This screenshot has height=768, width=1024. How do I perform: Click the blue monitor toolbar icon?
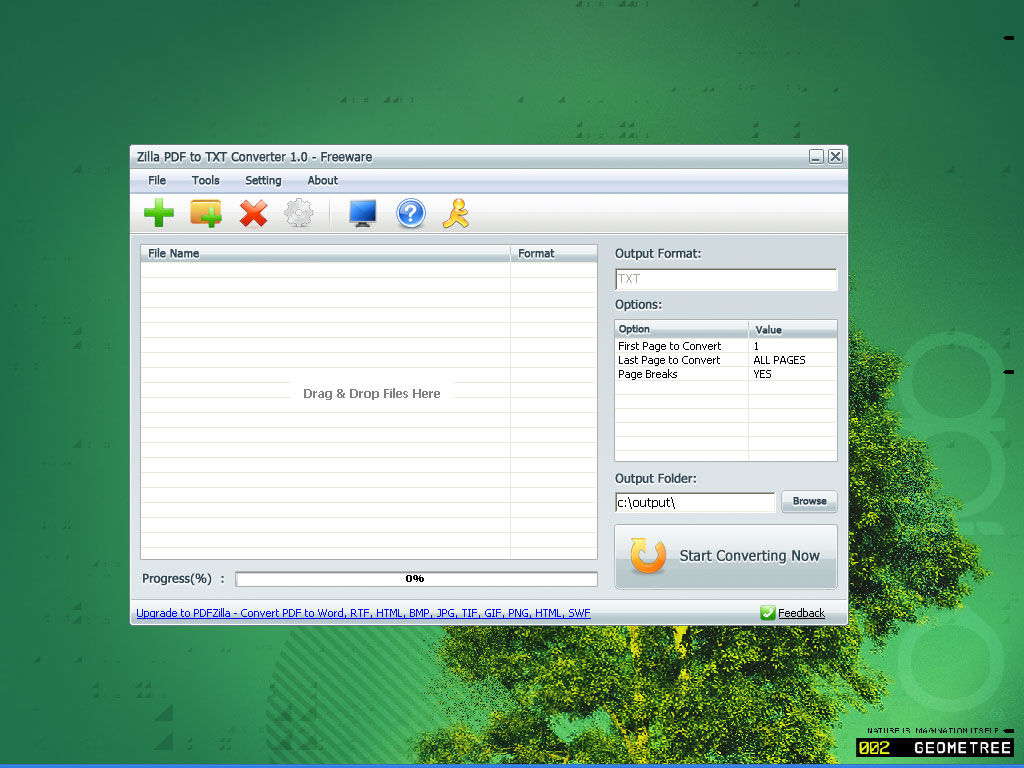[x=362, y=213]
